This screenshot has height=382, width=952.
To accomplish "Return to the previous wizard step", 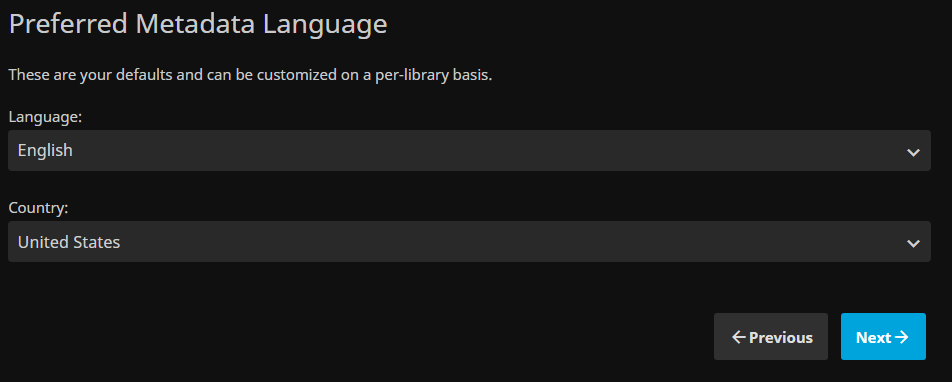I will 771,336.
